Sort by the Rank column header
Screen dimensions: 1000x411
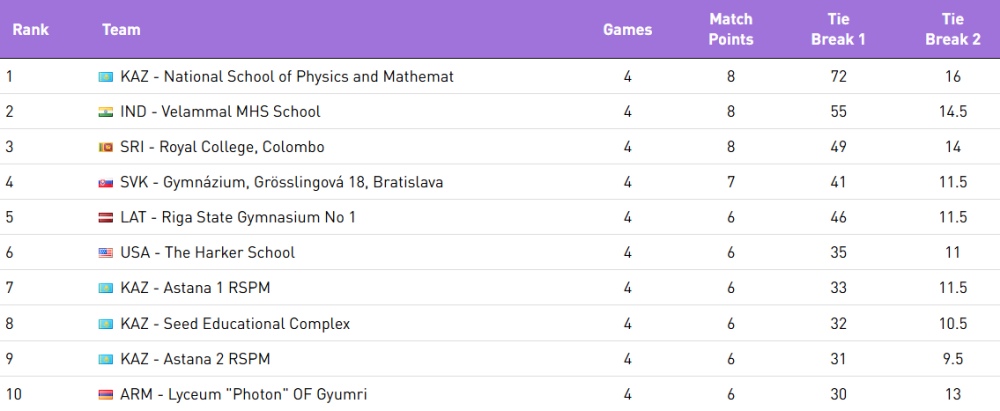(x=31, y=29)
